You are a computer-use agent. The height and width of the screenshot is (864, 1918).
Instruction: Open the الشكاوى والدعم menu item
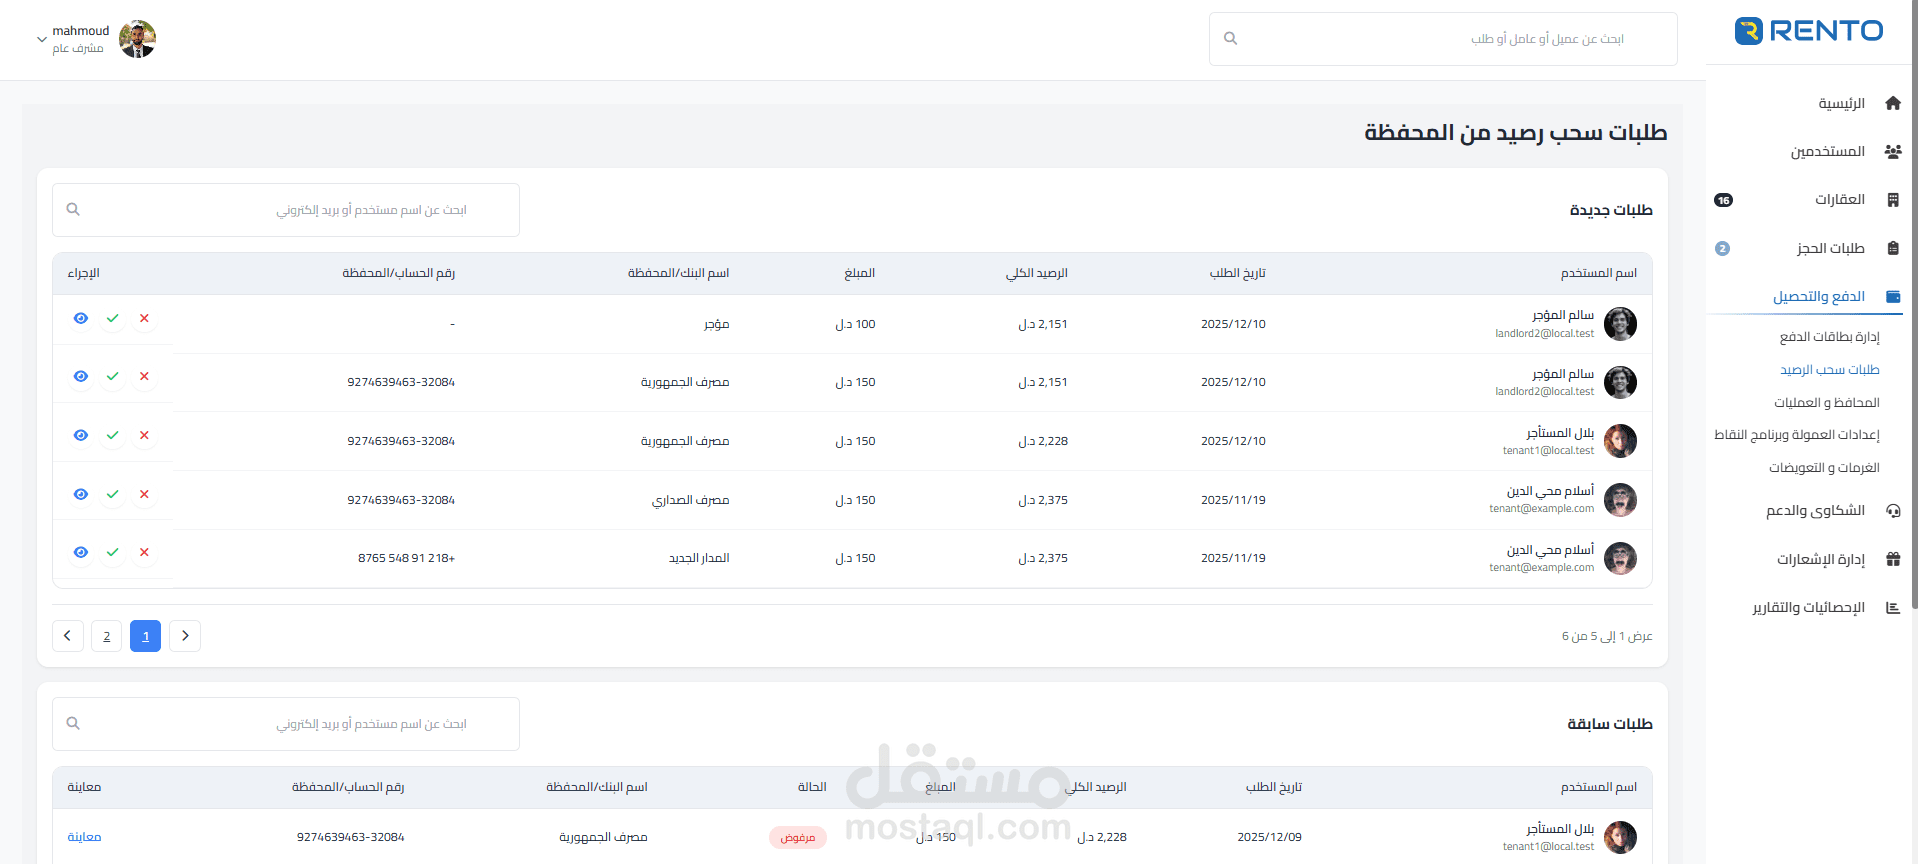[x=1815, y=511]
